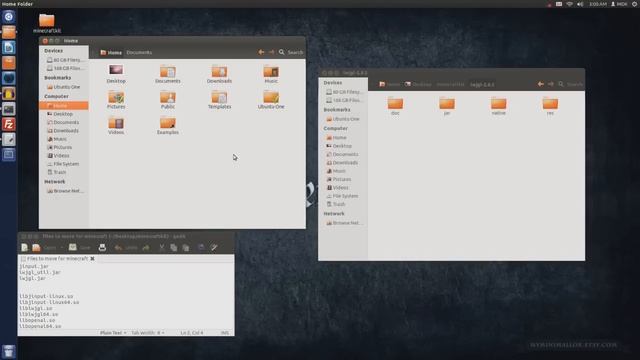Open the Public folder icon
640x360 pixels.
(168, 100)
